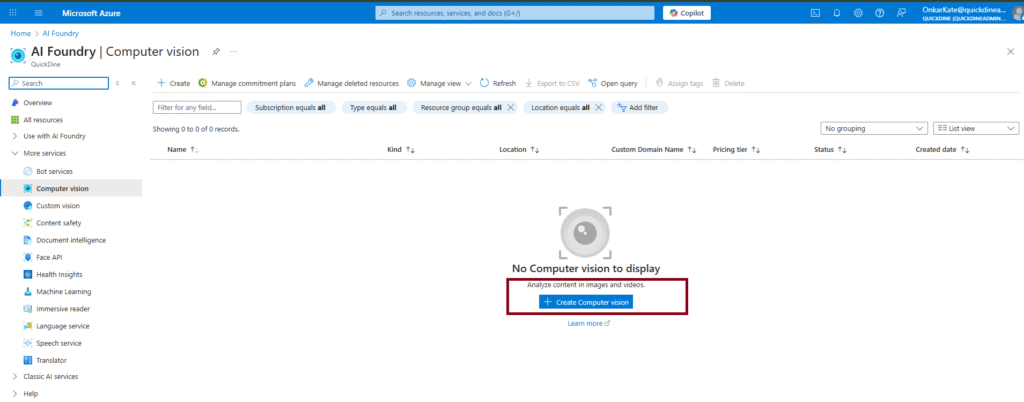This screenshot has height=402, width=1024.
Task: Go to Home breadcrumb link
Action: tap(20, 33)
